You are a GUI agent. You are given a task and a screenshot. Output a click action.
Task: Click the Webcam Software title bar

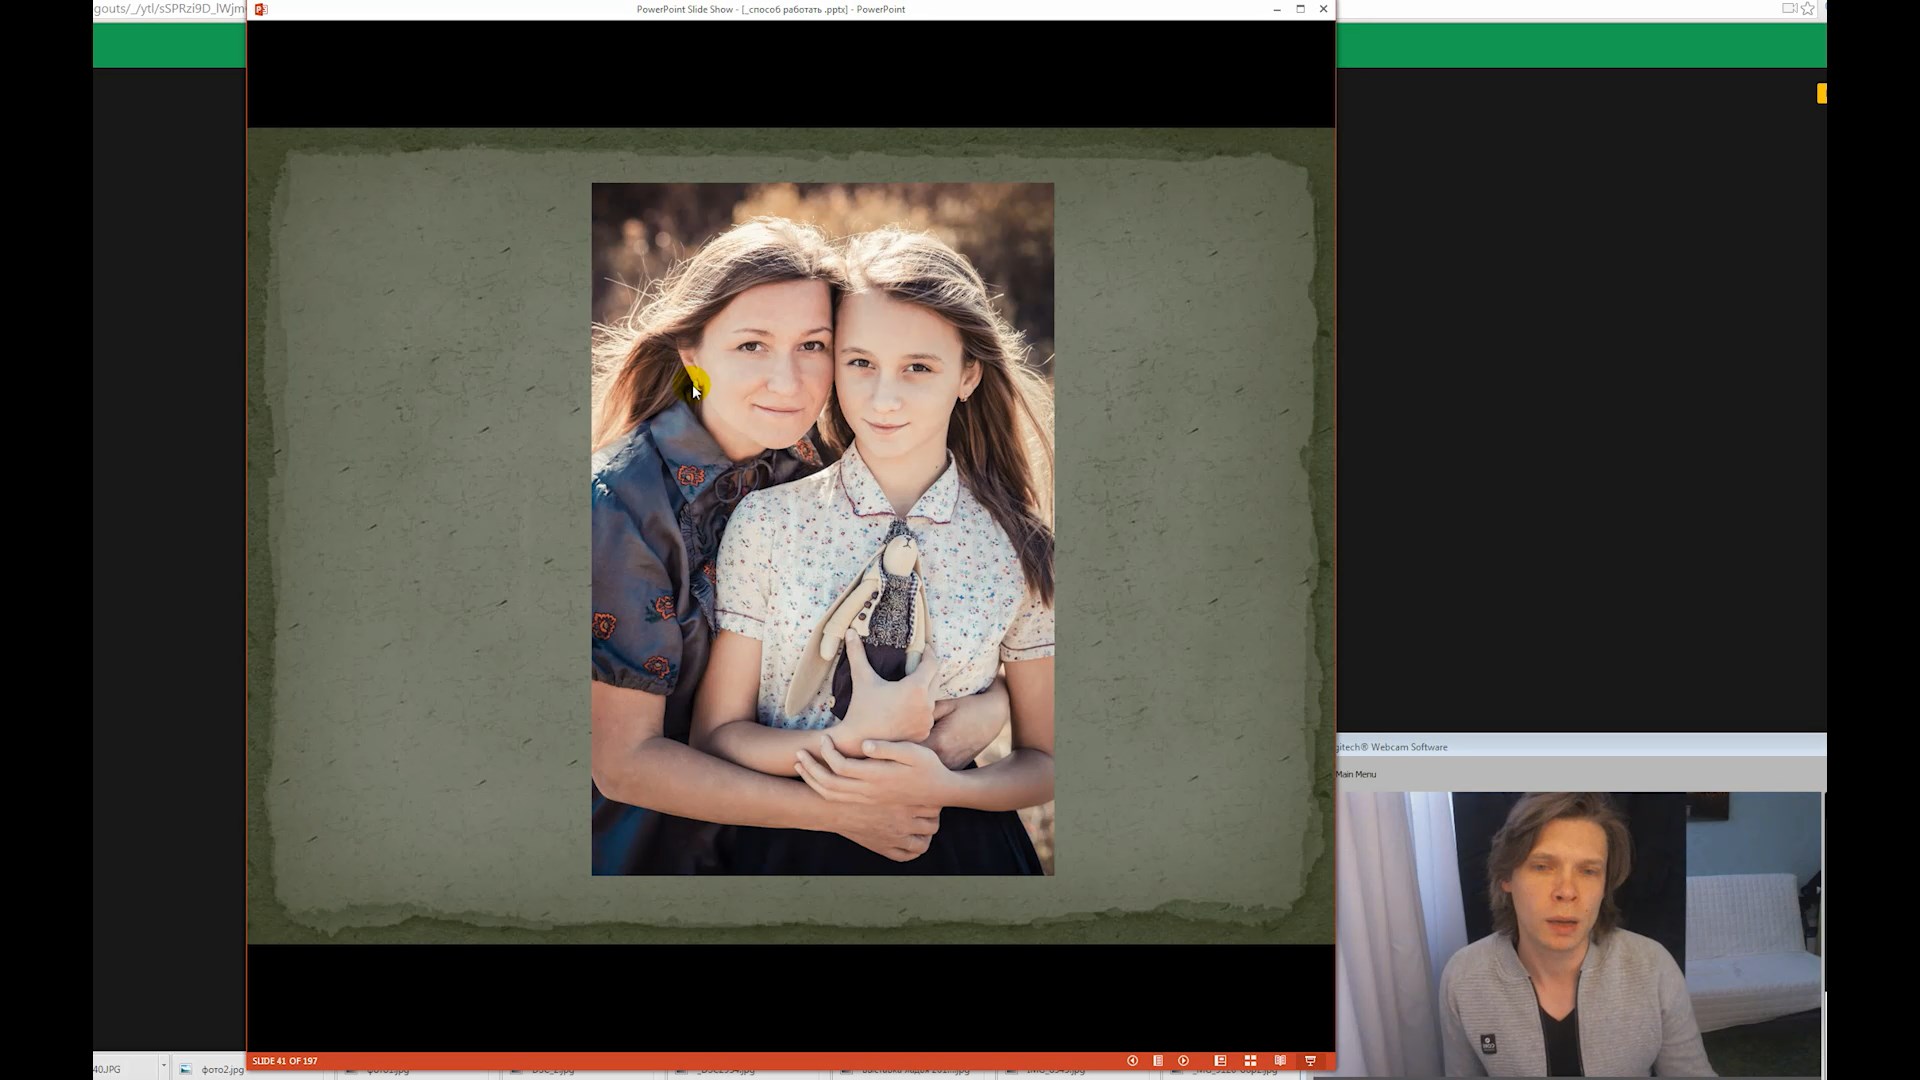[1580, 747]
